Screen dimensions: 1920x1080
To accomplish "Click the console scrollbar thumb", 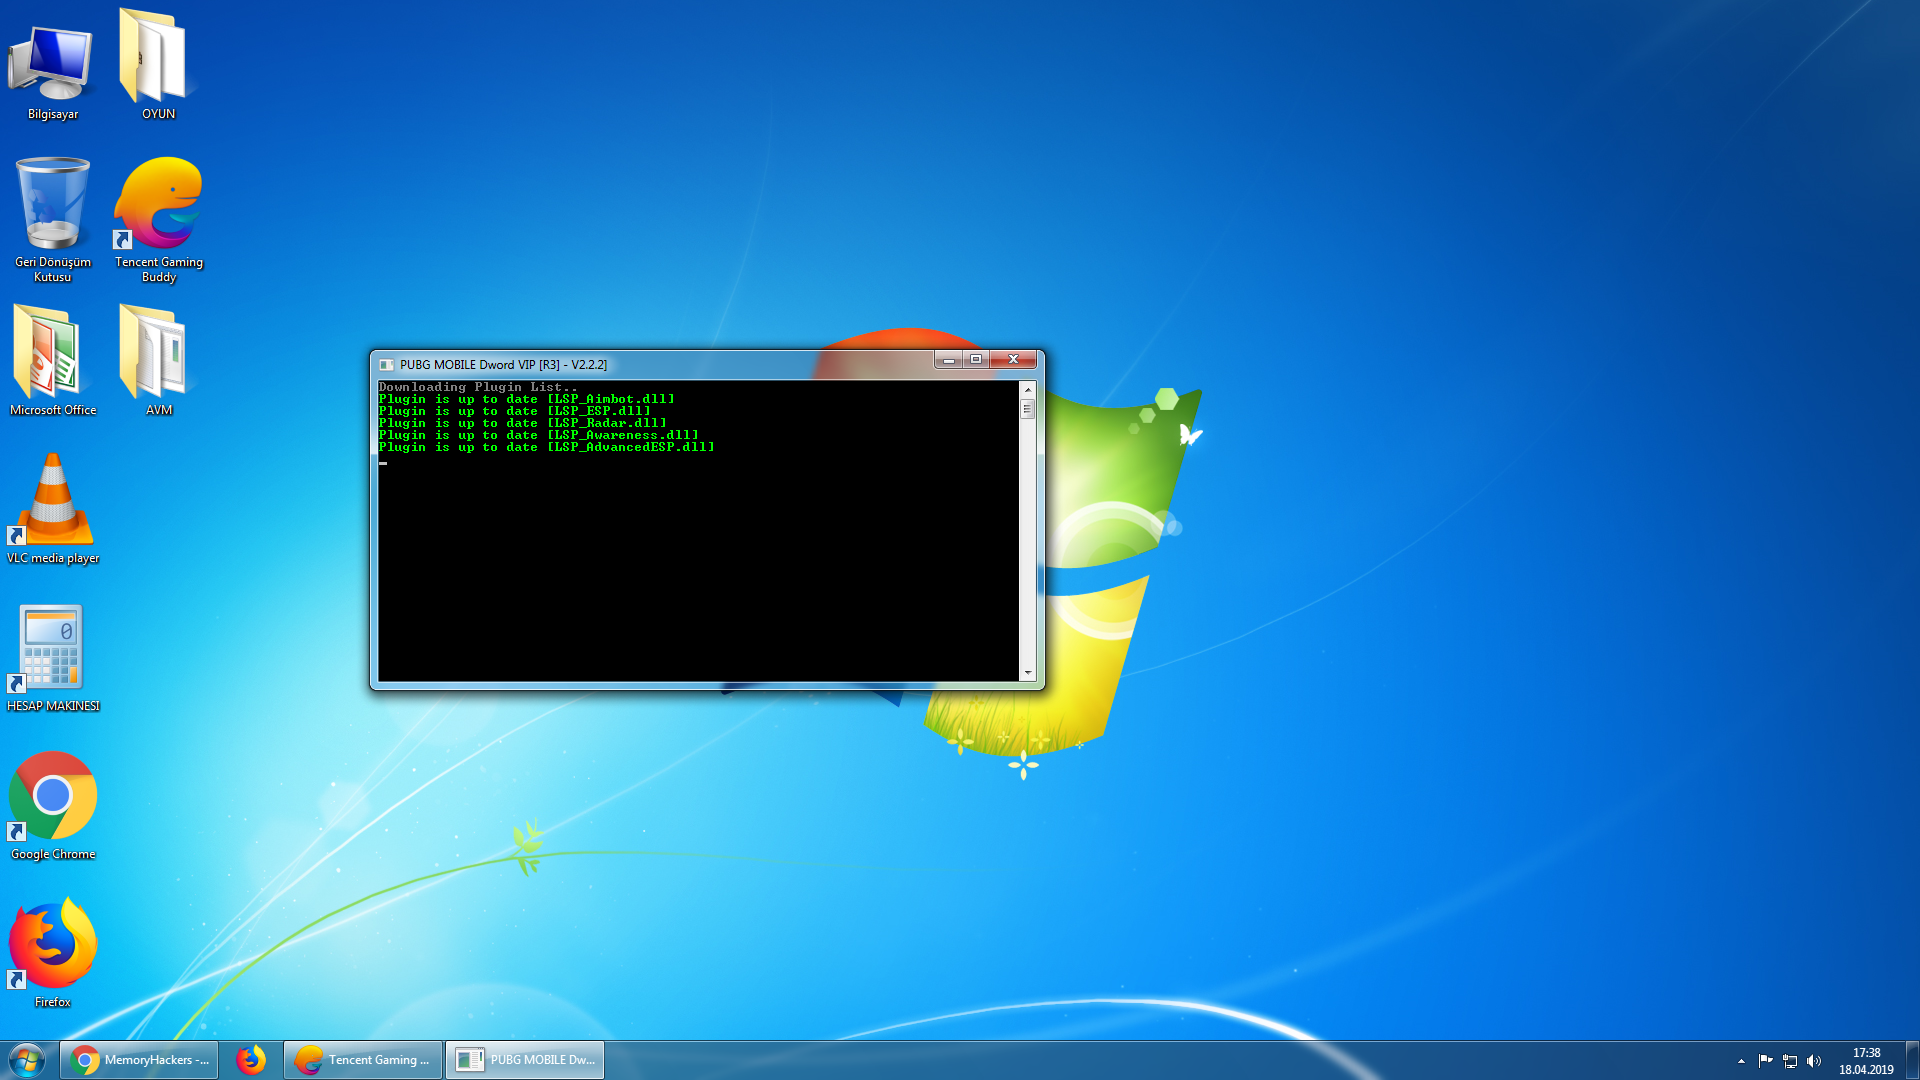I will coord(1027,409).
